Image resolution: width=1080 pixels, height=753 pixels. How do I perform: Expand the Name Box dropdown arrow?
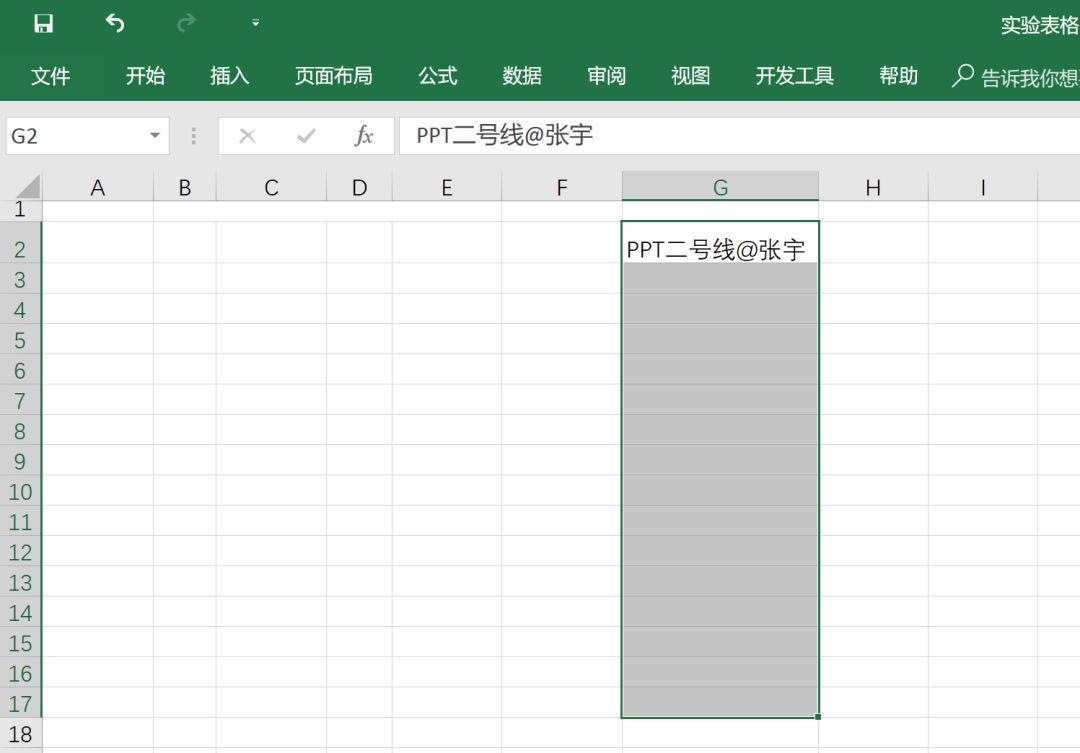155,136
